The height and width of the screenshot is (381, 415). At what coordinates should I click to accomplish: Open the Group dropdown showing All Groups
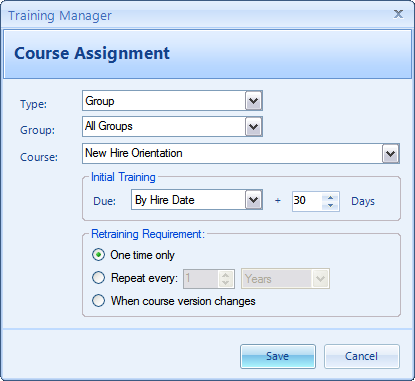254,127
